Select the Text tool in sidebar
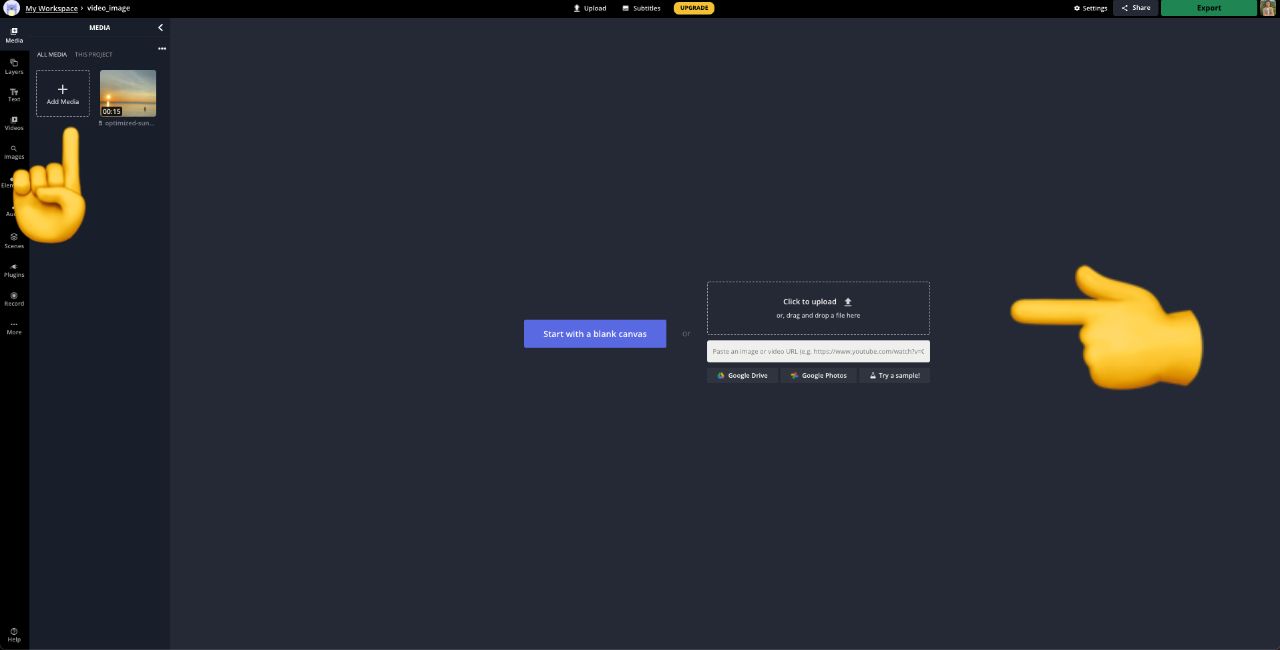Image resolution: width=1280 pixels, height=650 pixels. click(x=14, y=95)
